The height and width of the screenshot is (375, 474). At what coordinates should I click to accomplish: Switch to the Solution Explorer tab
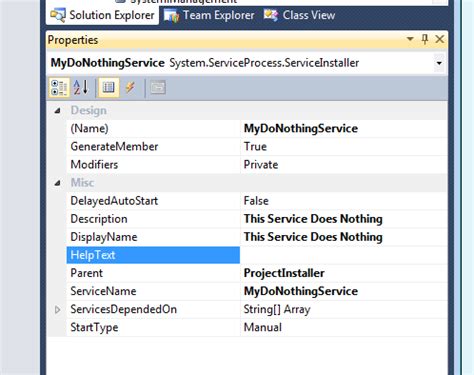coord(102,15)
